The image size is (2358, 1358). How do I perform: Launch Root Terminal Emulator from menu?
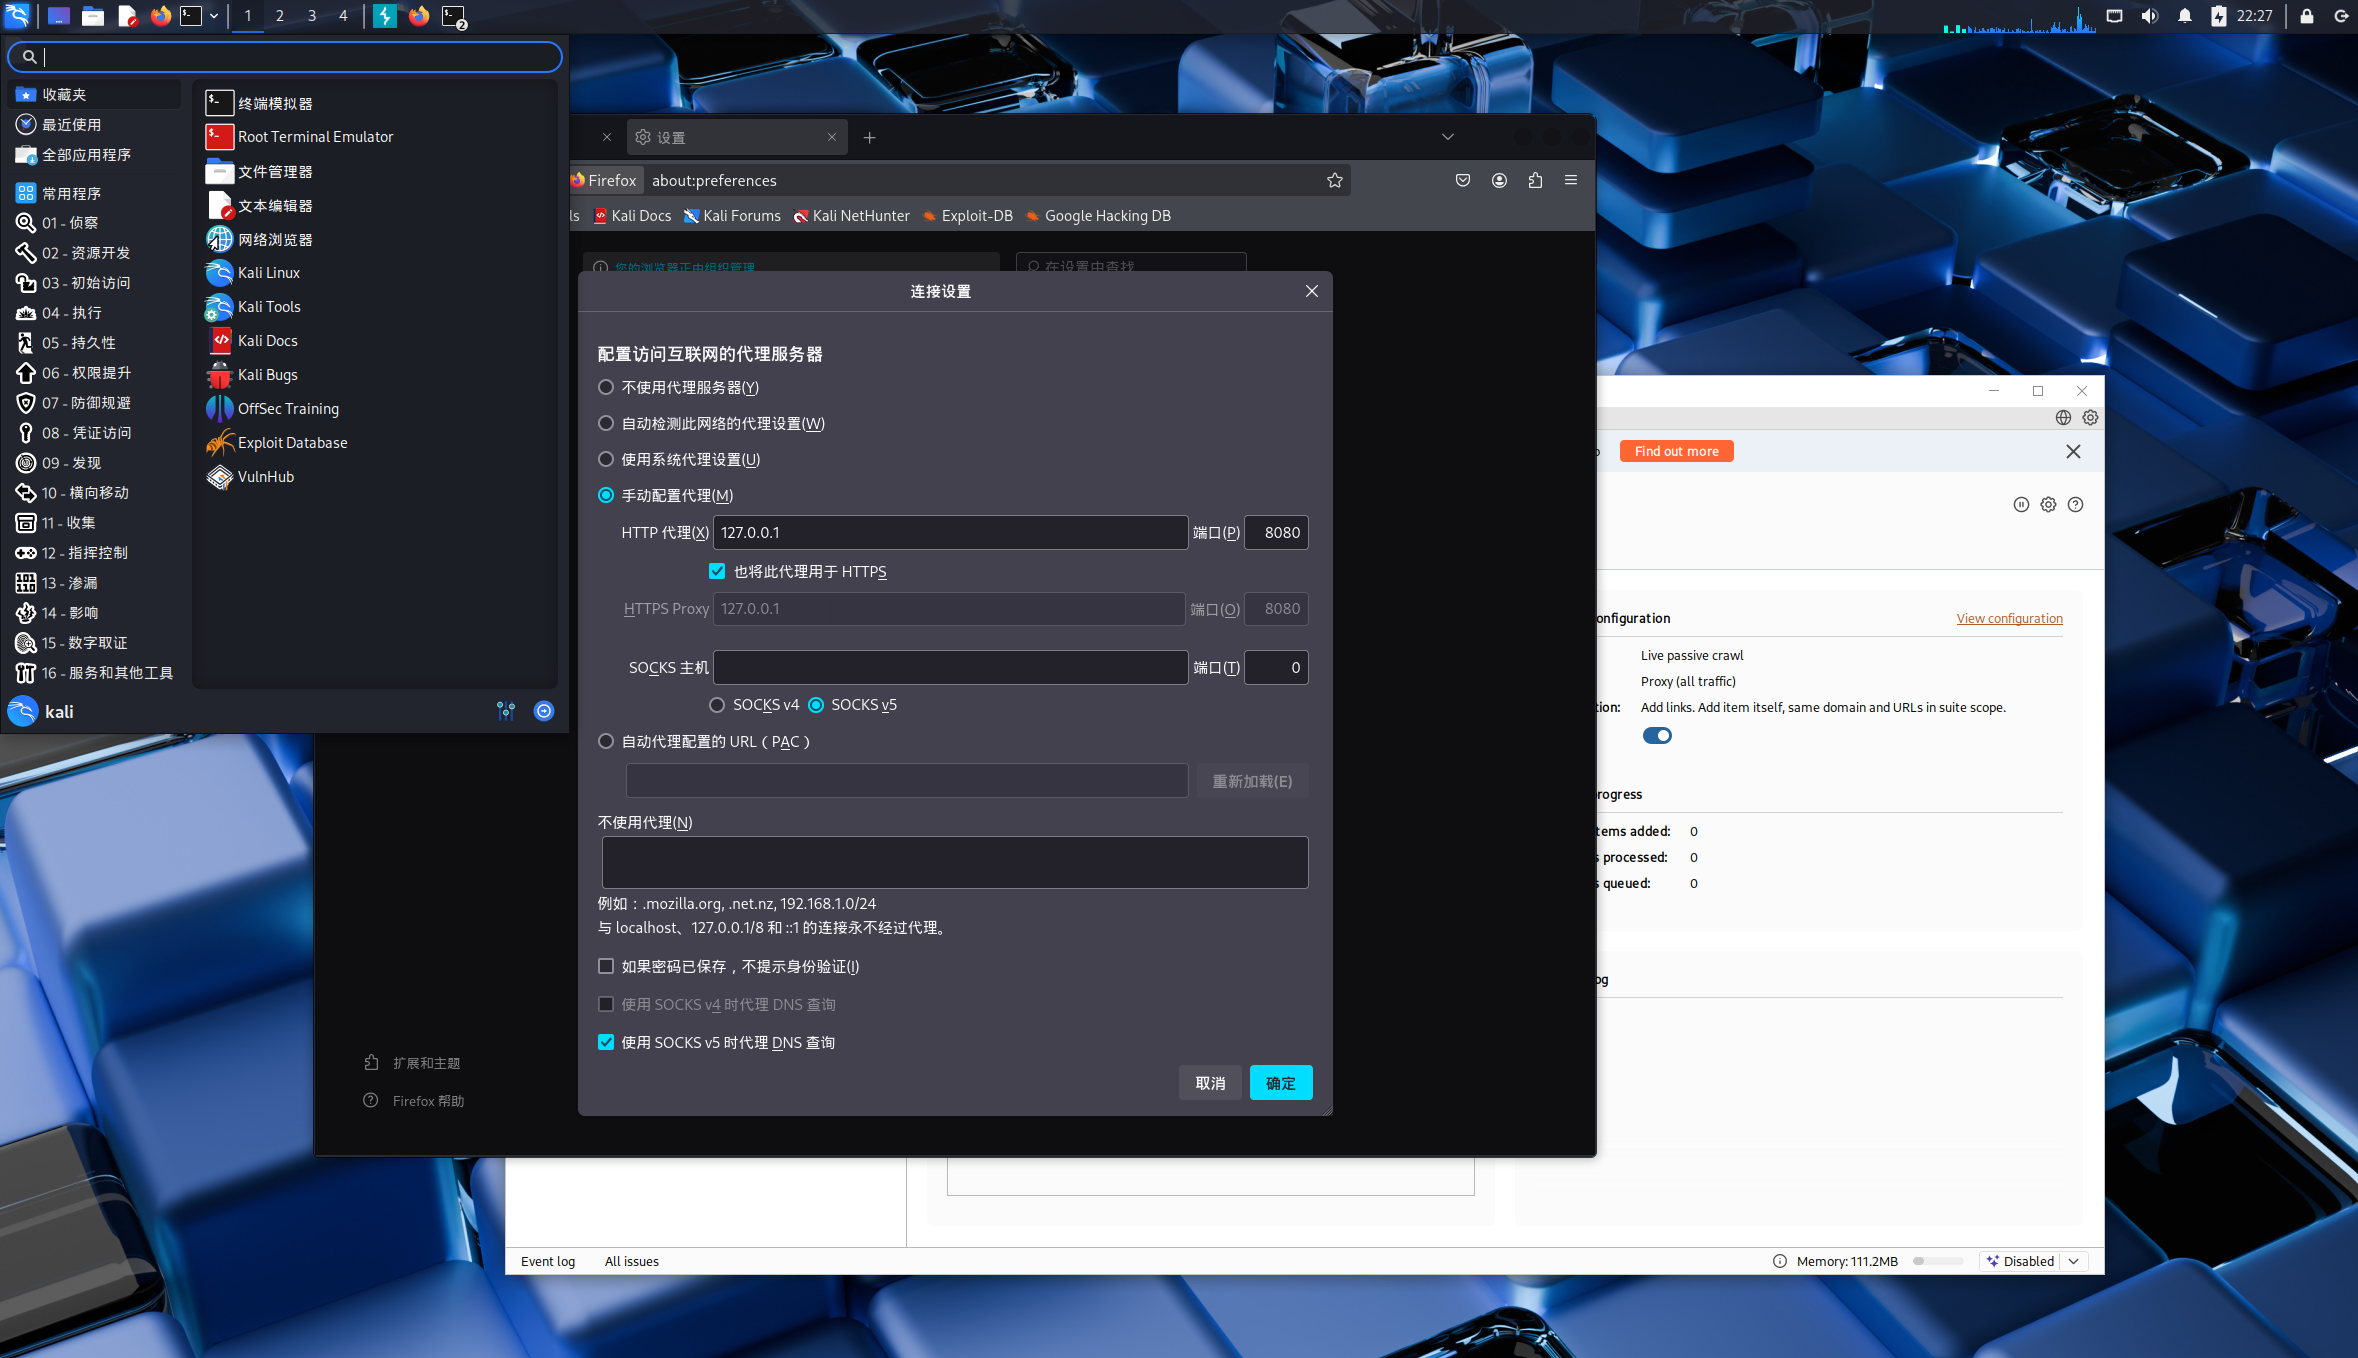(x=315, y=137)
